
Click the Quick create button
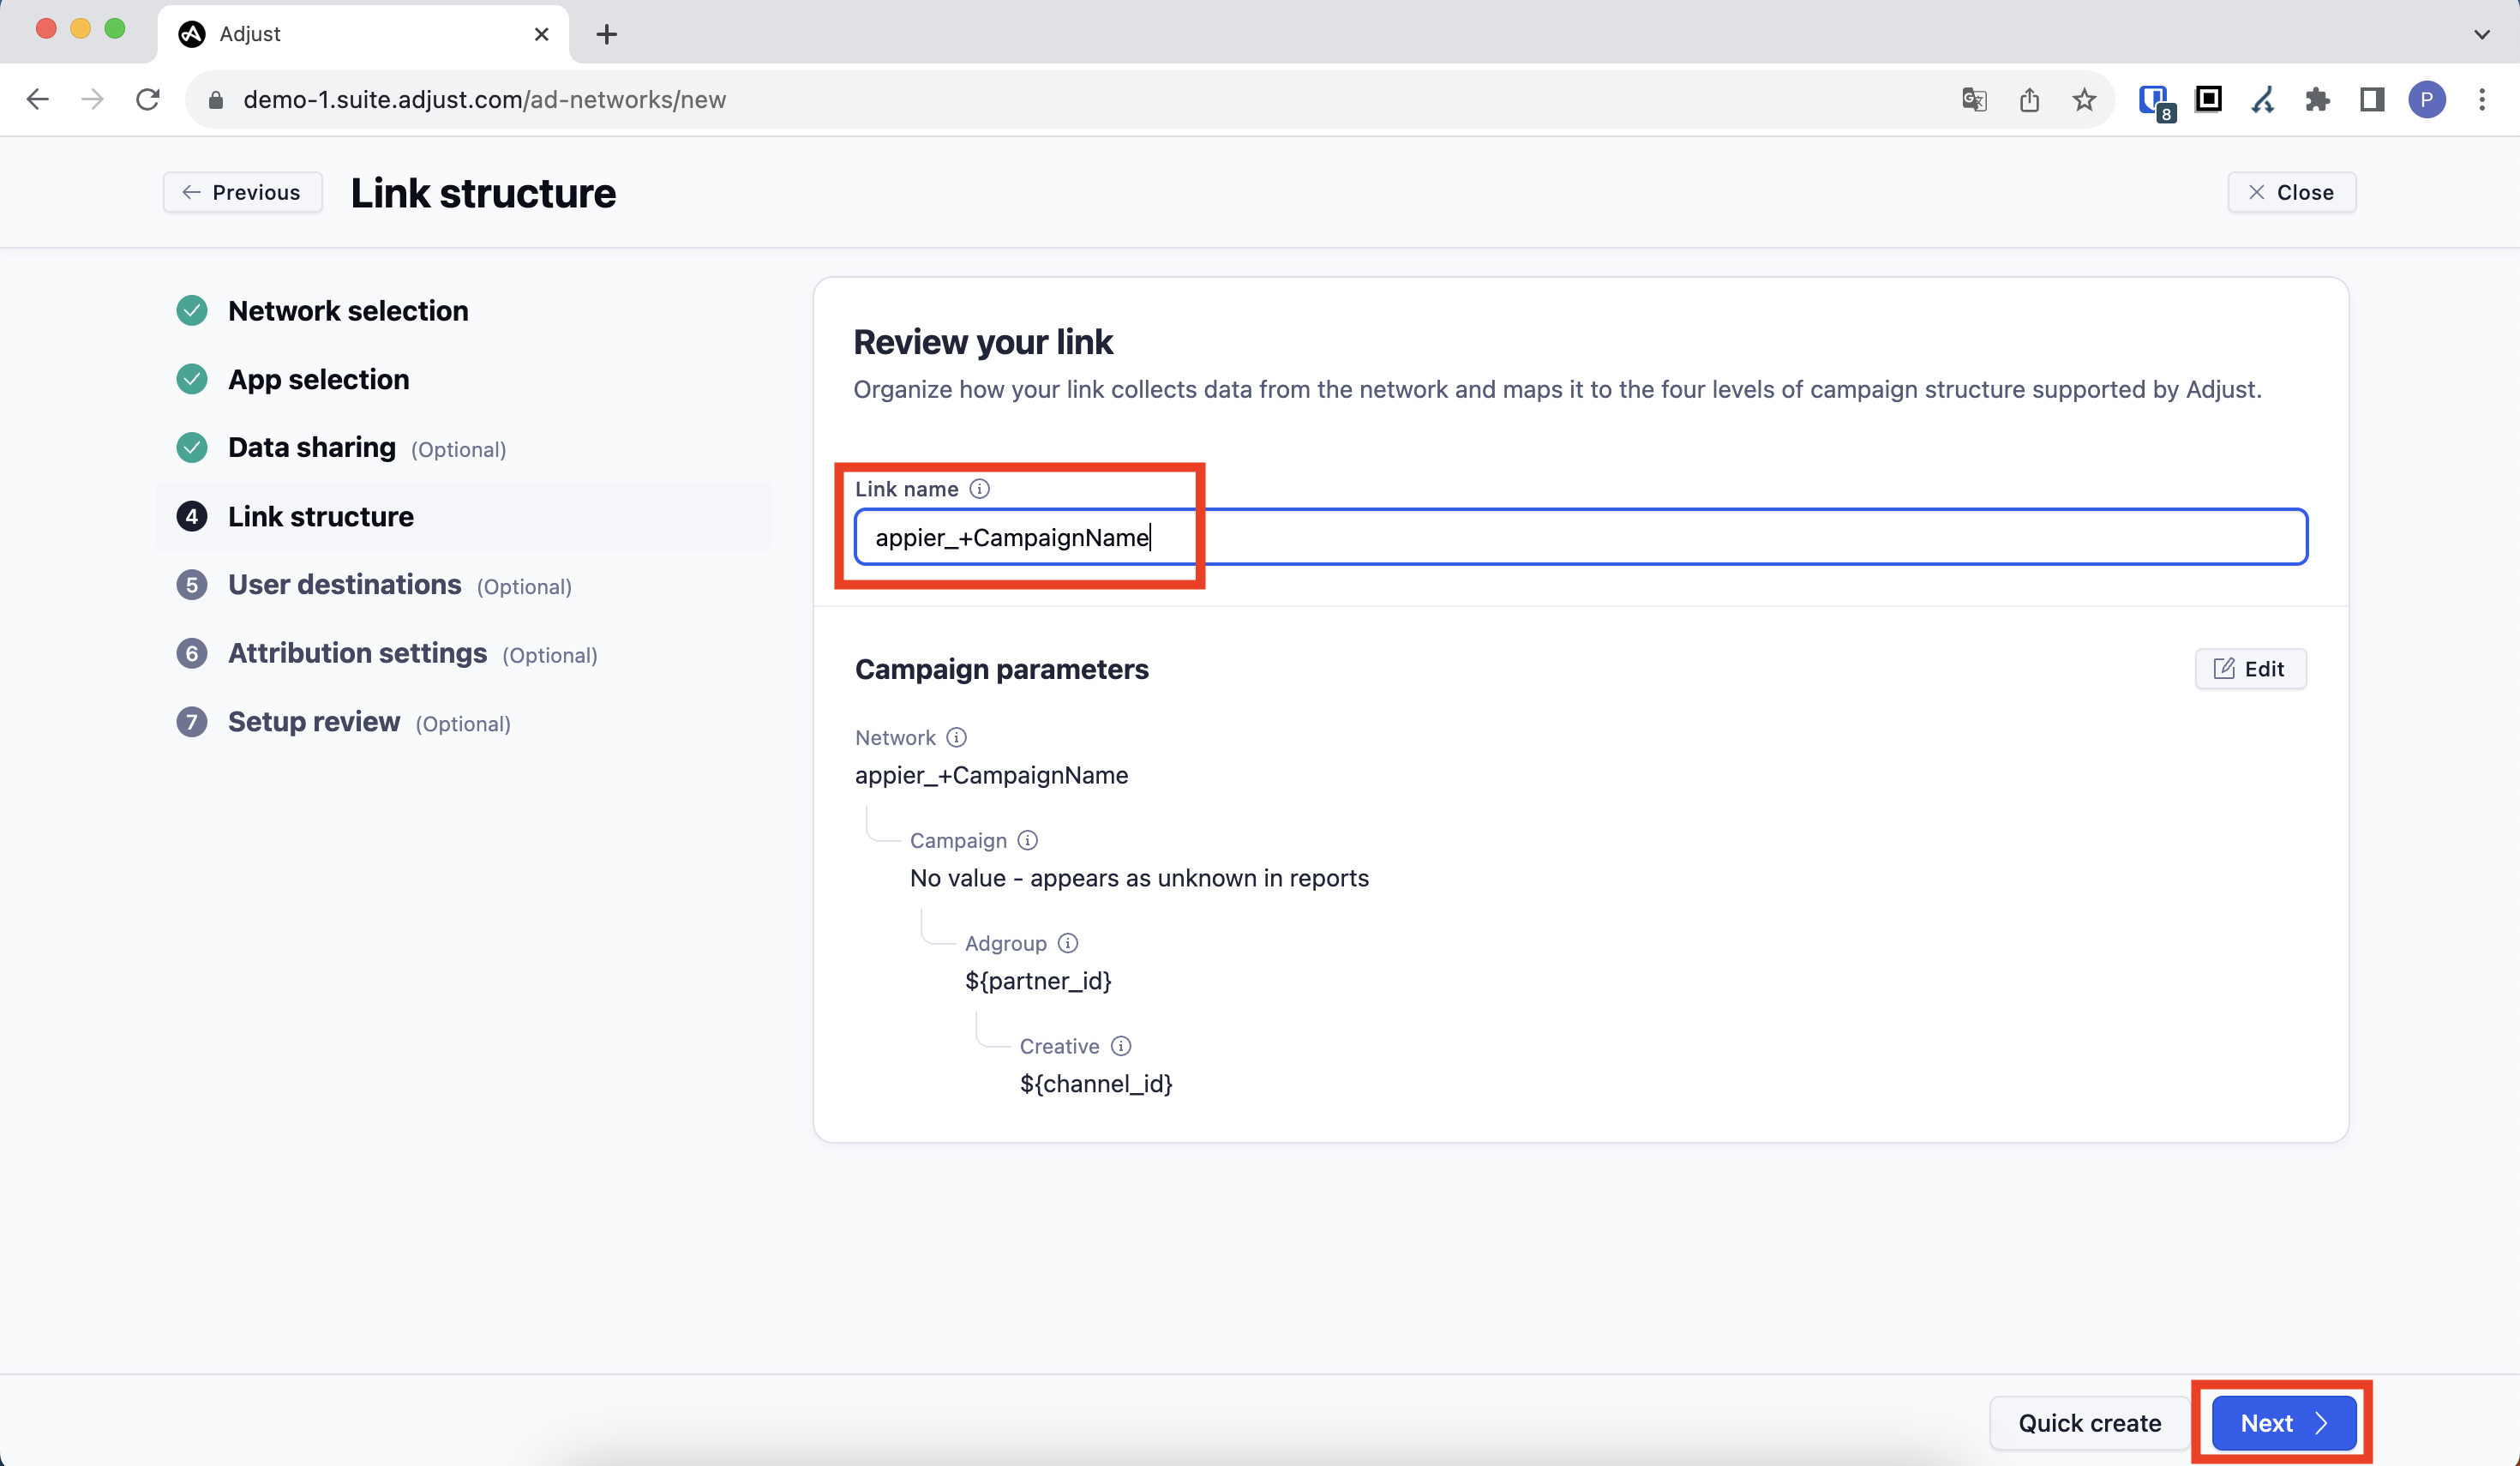click(x=2089, y=1423)
